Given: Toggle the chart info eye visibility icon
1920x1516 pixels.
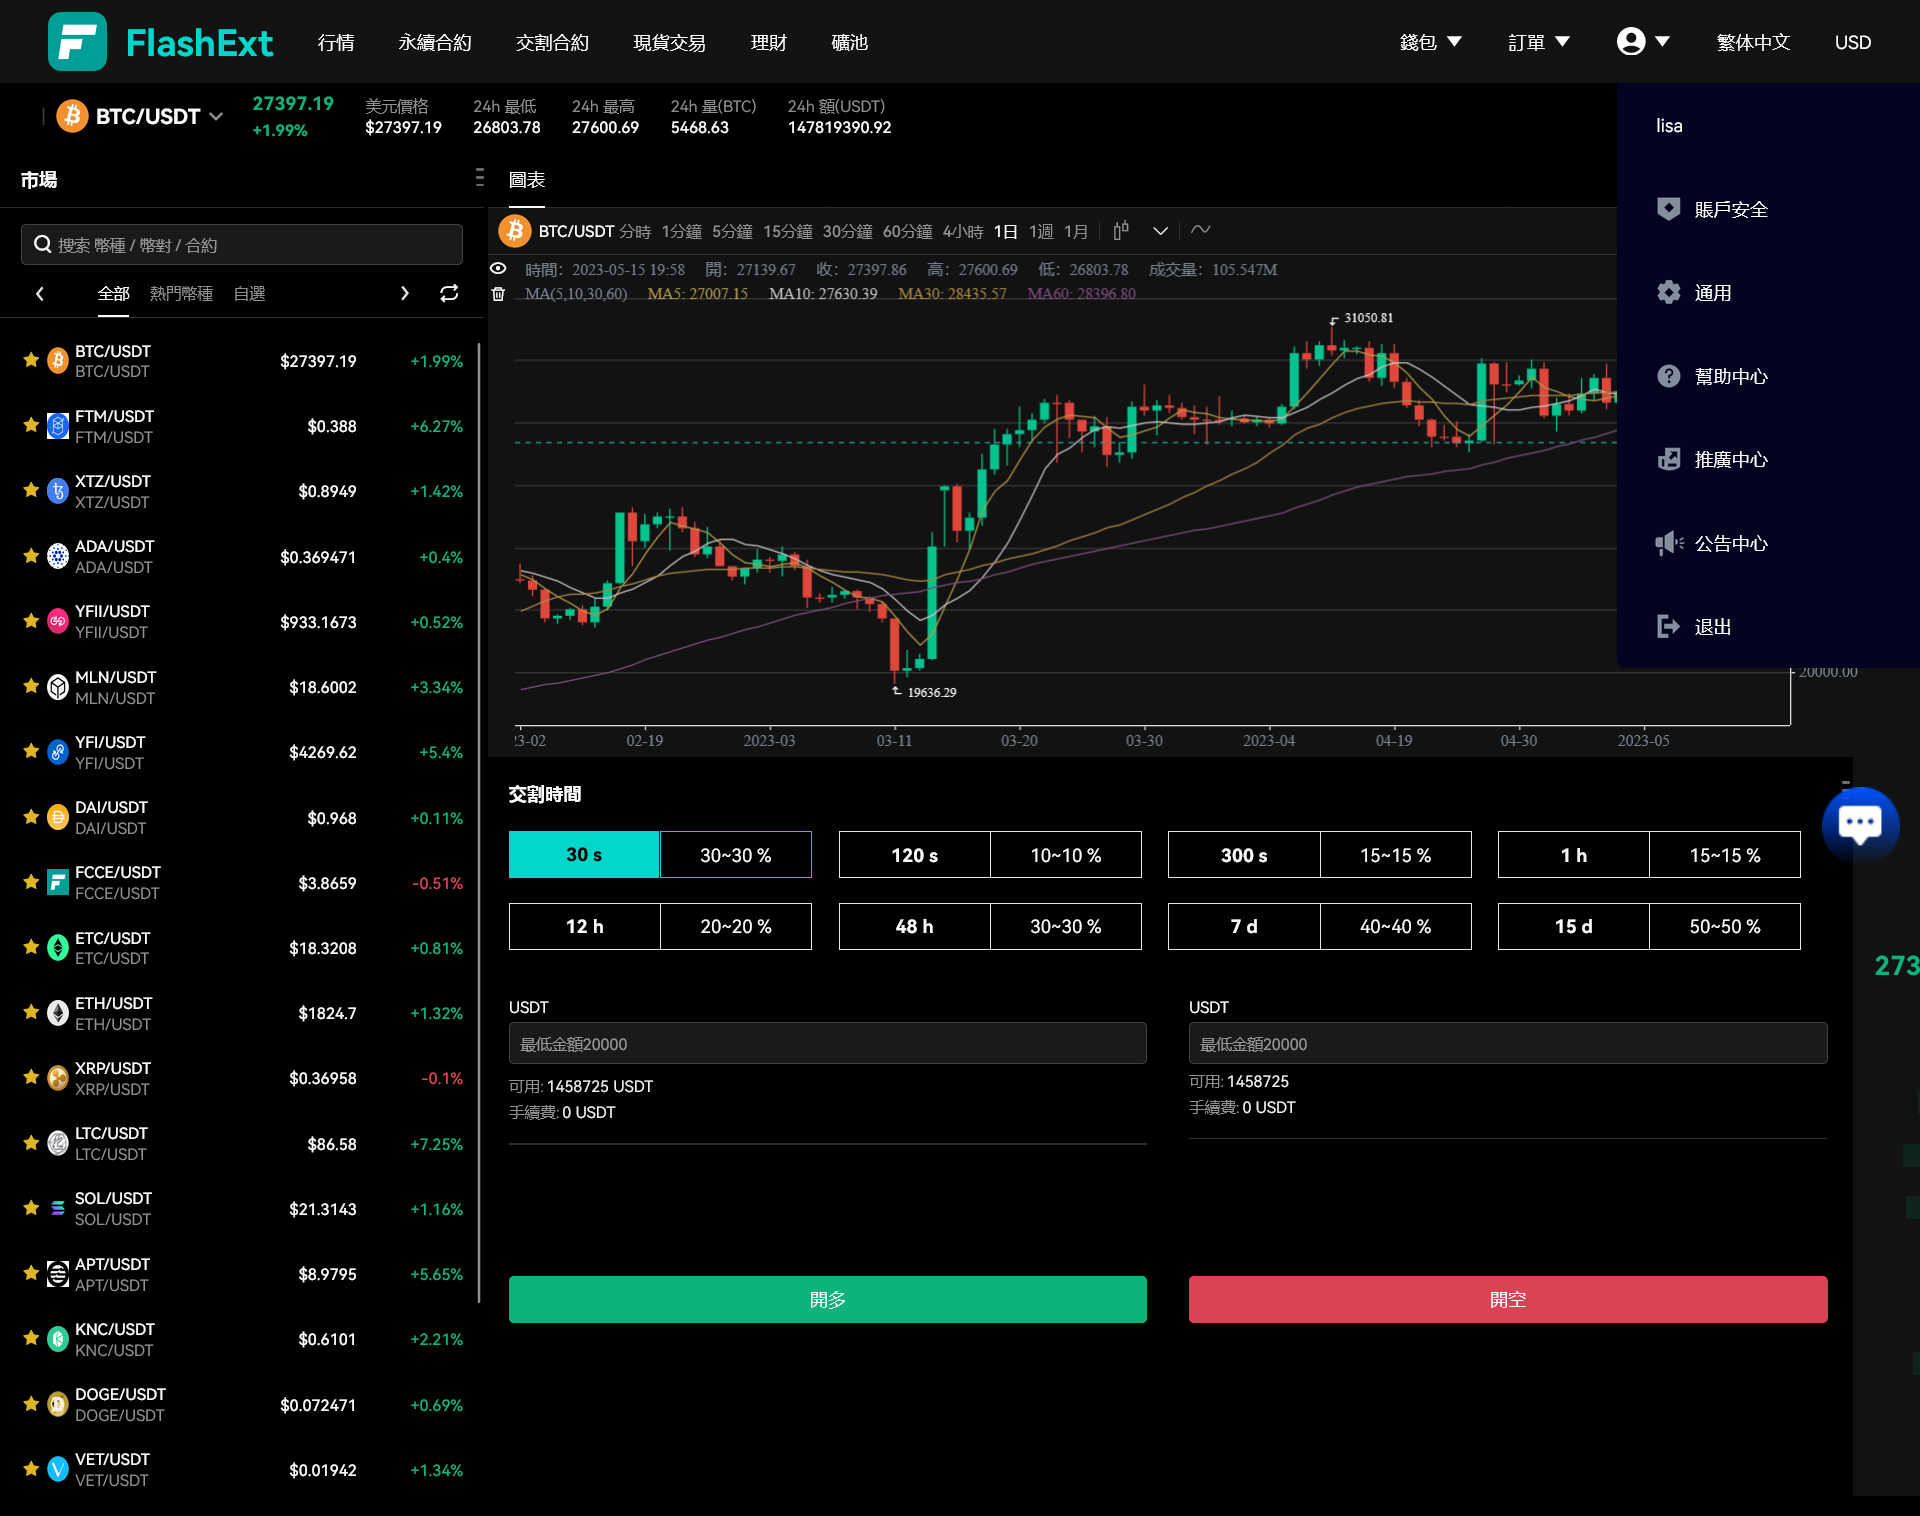Looking at the screenshot, I should coord(498,269).
